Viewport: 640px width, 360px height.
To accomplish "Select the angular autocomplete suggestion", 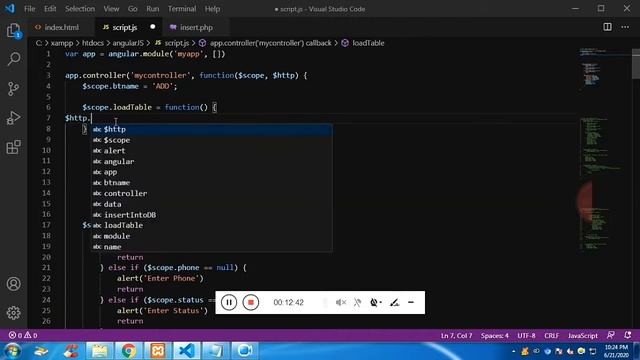I will tap(211, 161).
